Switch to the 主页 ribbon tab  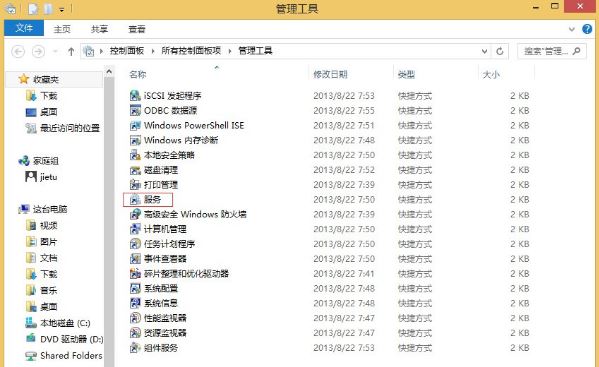[x=62, y=29]
